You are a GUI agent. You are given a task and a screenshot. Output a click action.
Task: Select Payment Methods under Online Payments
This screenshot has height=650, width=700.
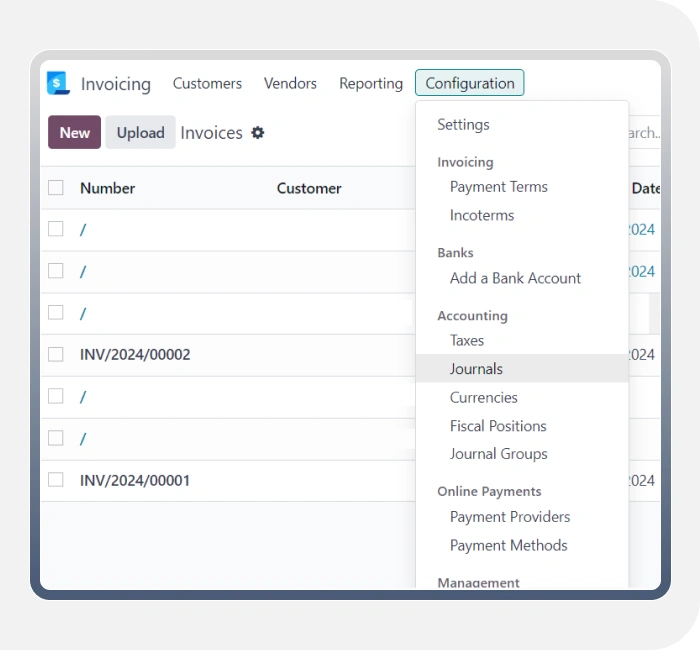point(509,546)
